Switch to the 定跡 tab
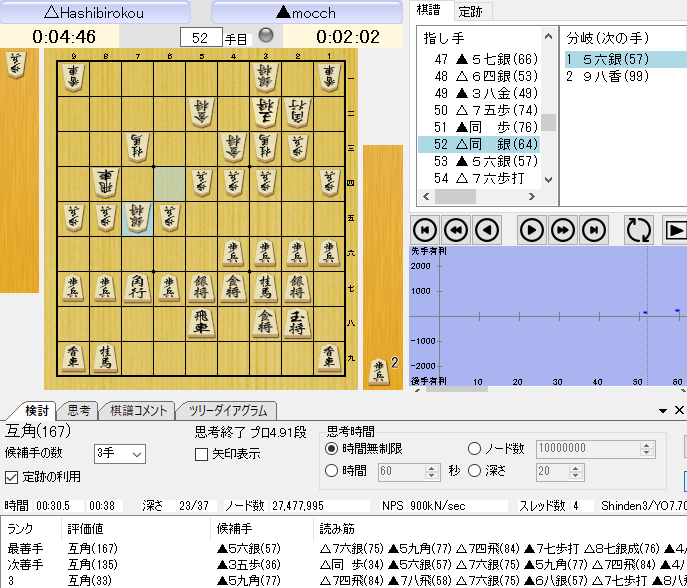687x588 pixels. 471,11
